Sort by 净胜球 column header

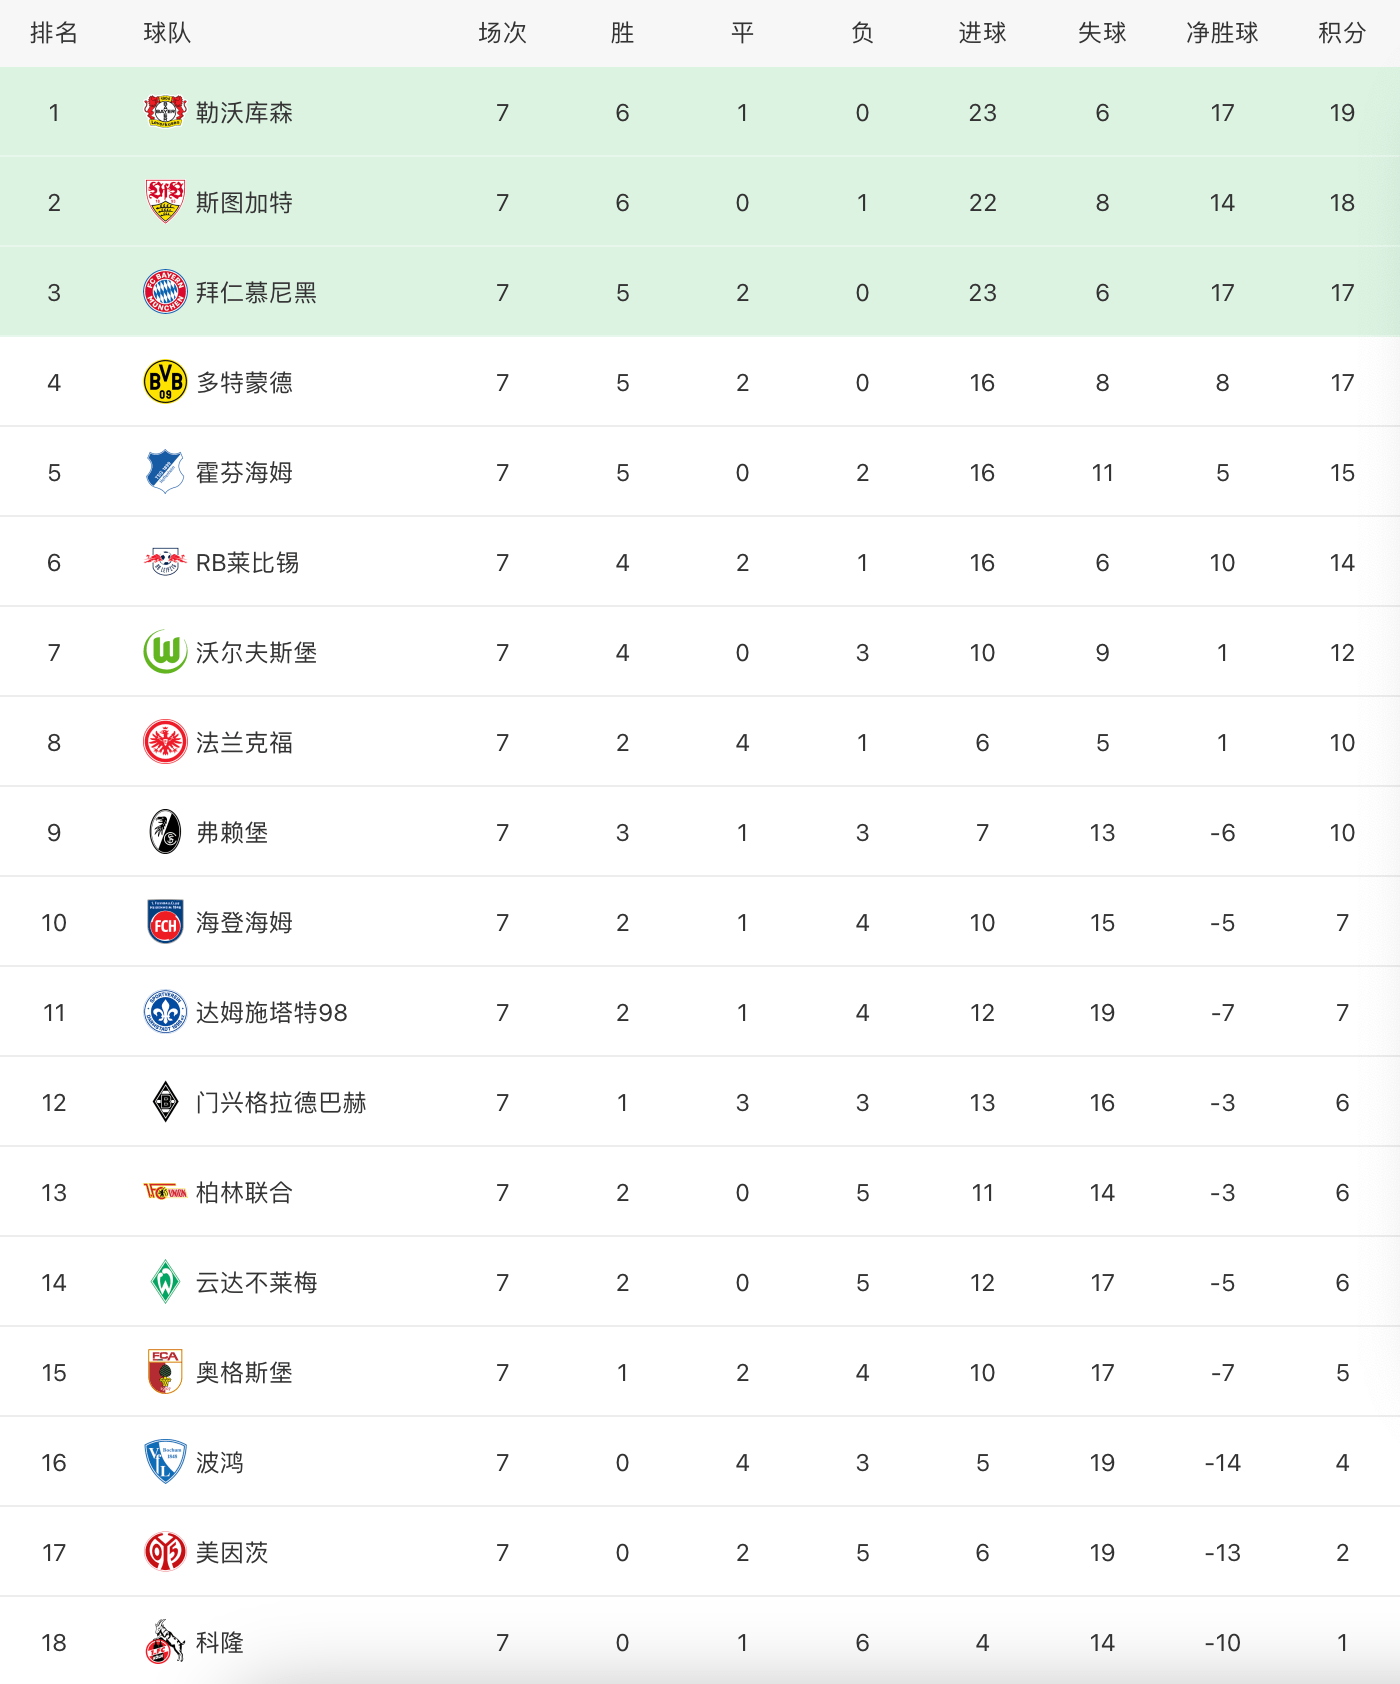[x=1222, y=33]
